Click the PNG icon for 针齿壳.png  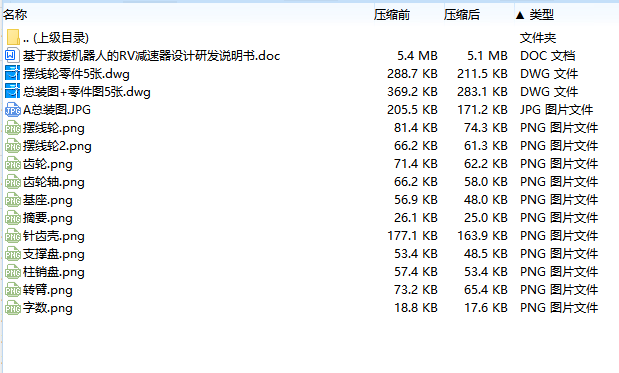tap(13, 236)
